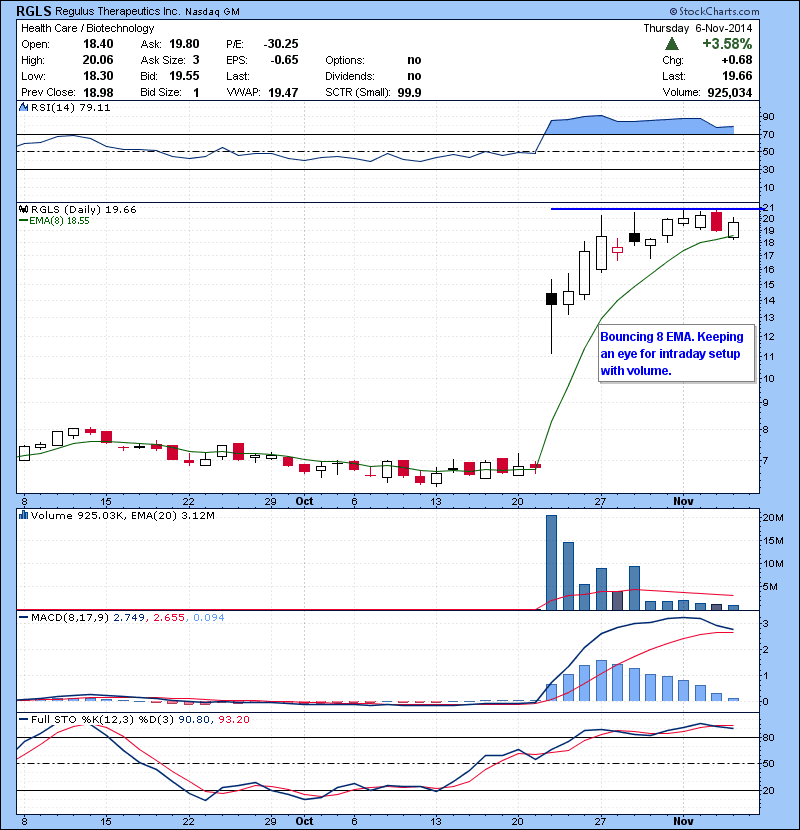This screenshot has height=830, width=800.
Task: Click the MACD legend line marker
Action: pos(23,617)
